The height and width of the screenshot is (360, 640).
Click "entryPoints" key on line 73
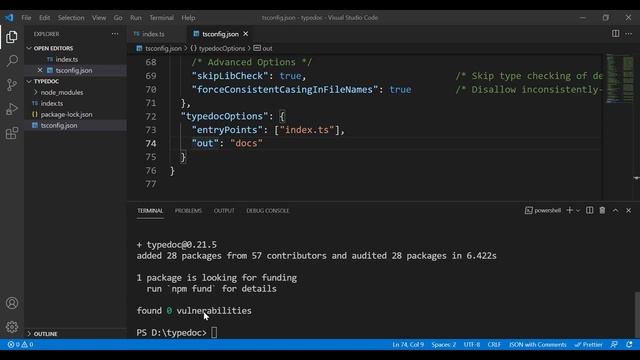(x=227, y=130)
